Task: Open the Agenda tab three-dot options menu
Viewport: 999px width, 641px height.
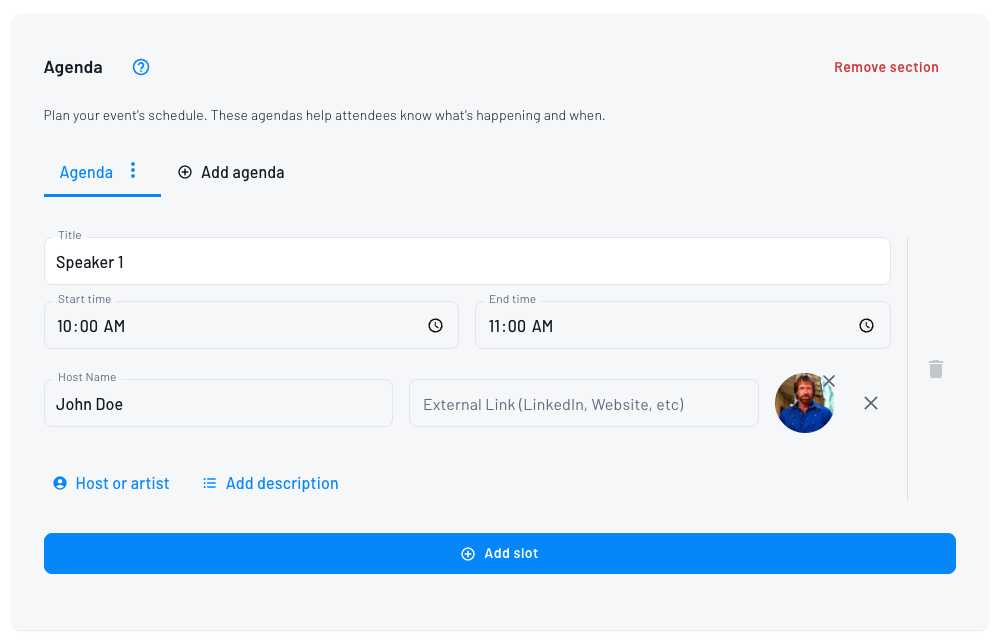Action: point(133,171)
